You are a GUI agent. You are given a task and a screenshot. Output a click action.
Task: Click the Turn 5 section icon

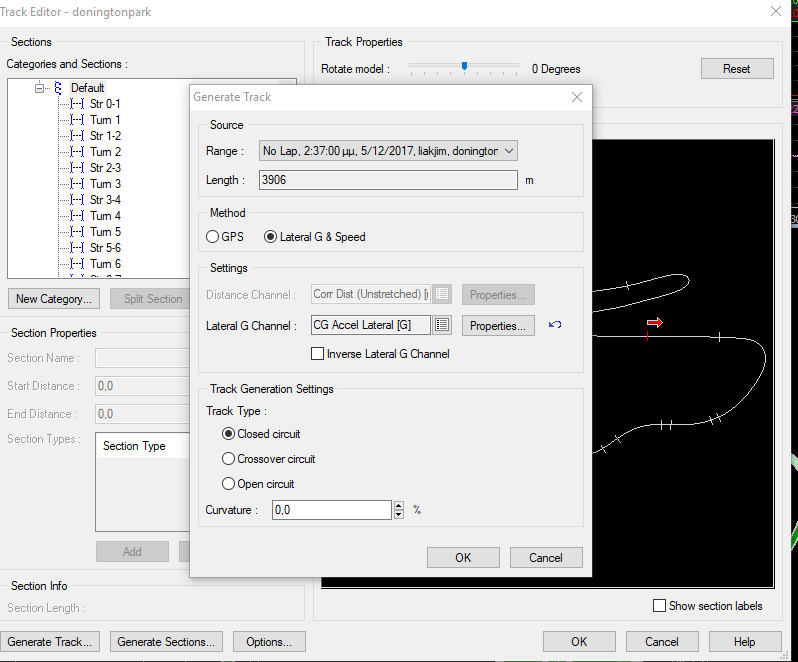pos(77,232)
